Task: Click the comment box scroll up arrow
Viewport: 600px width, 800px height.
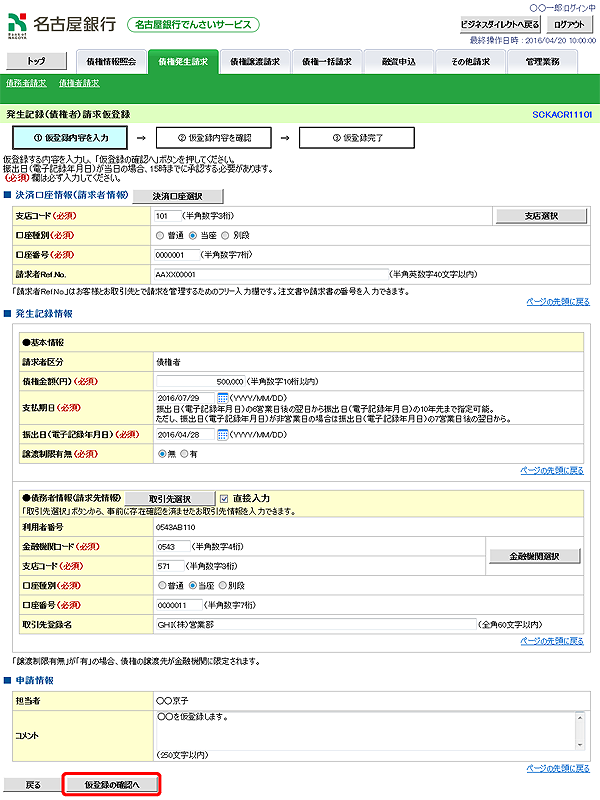Action: [x=580, y=717]
